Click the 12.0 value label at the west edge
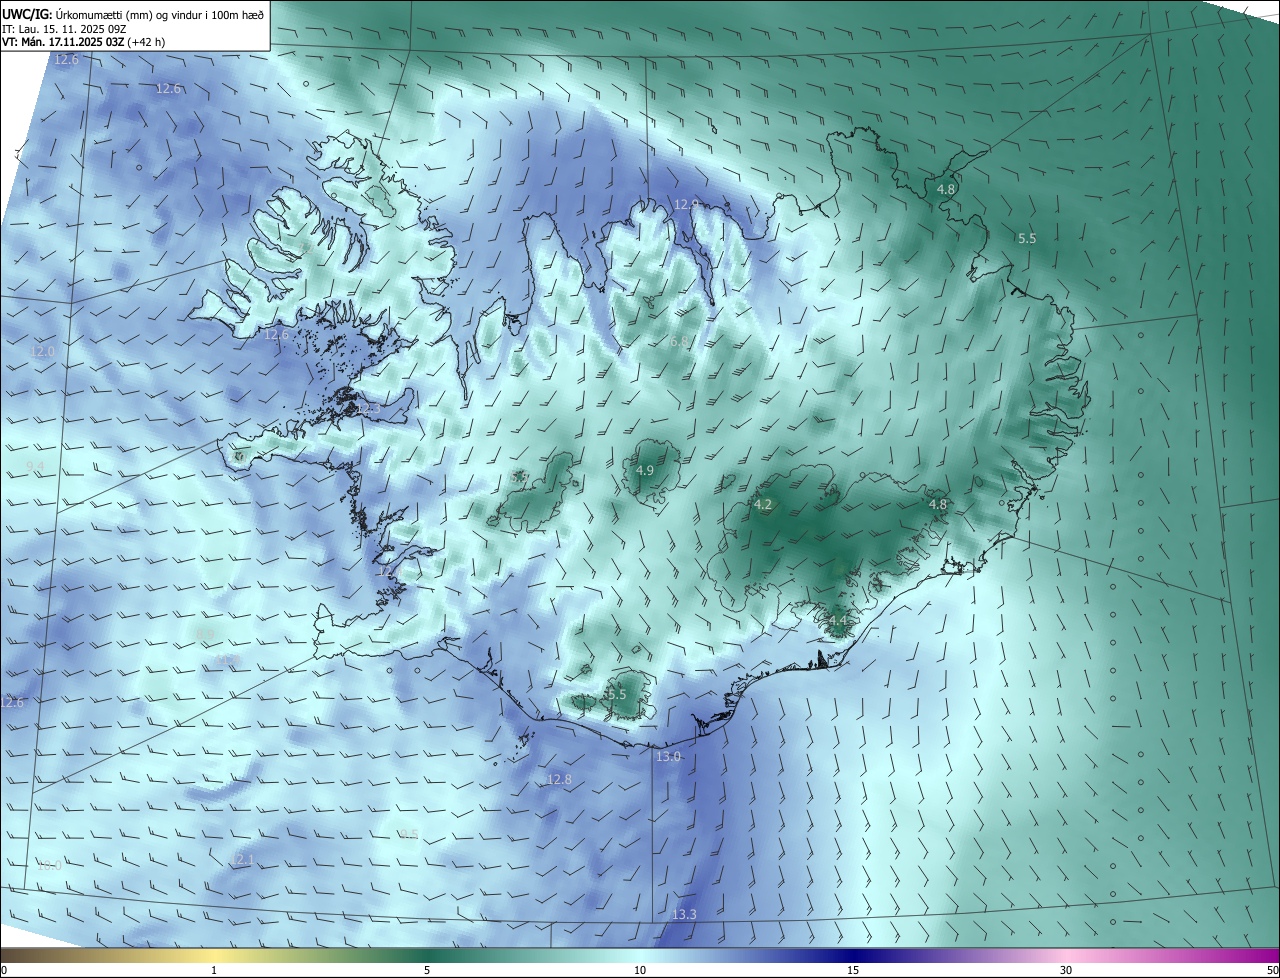The height and width of the screenshot is (978, 1280). click(43, 351)
